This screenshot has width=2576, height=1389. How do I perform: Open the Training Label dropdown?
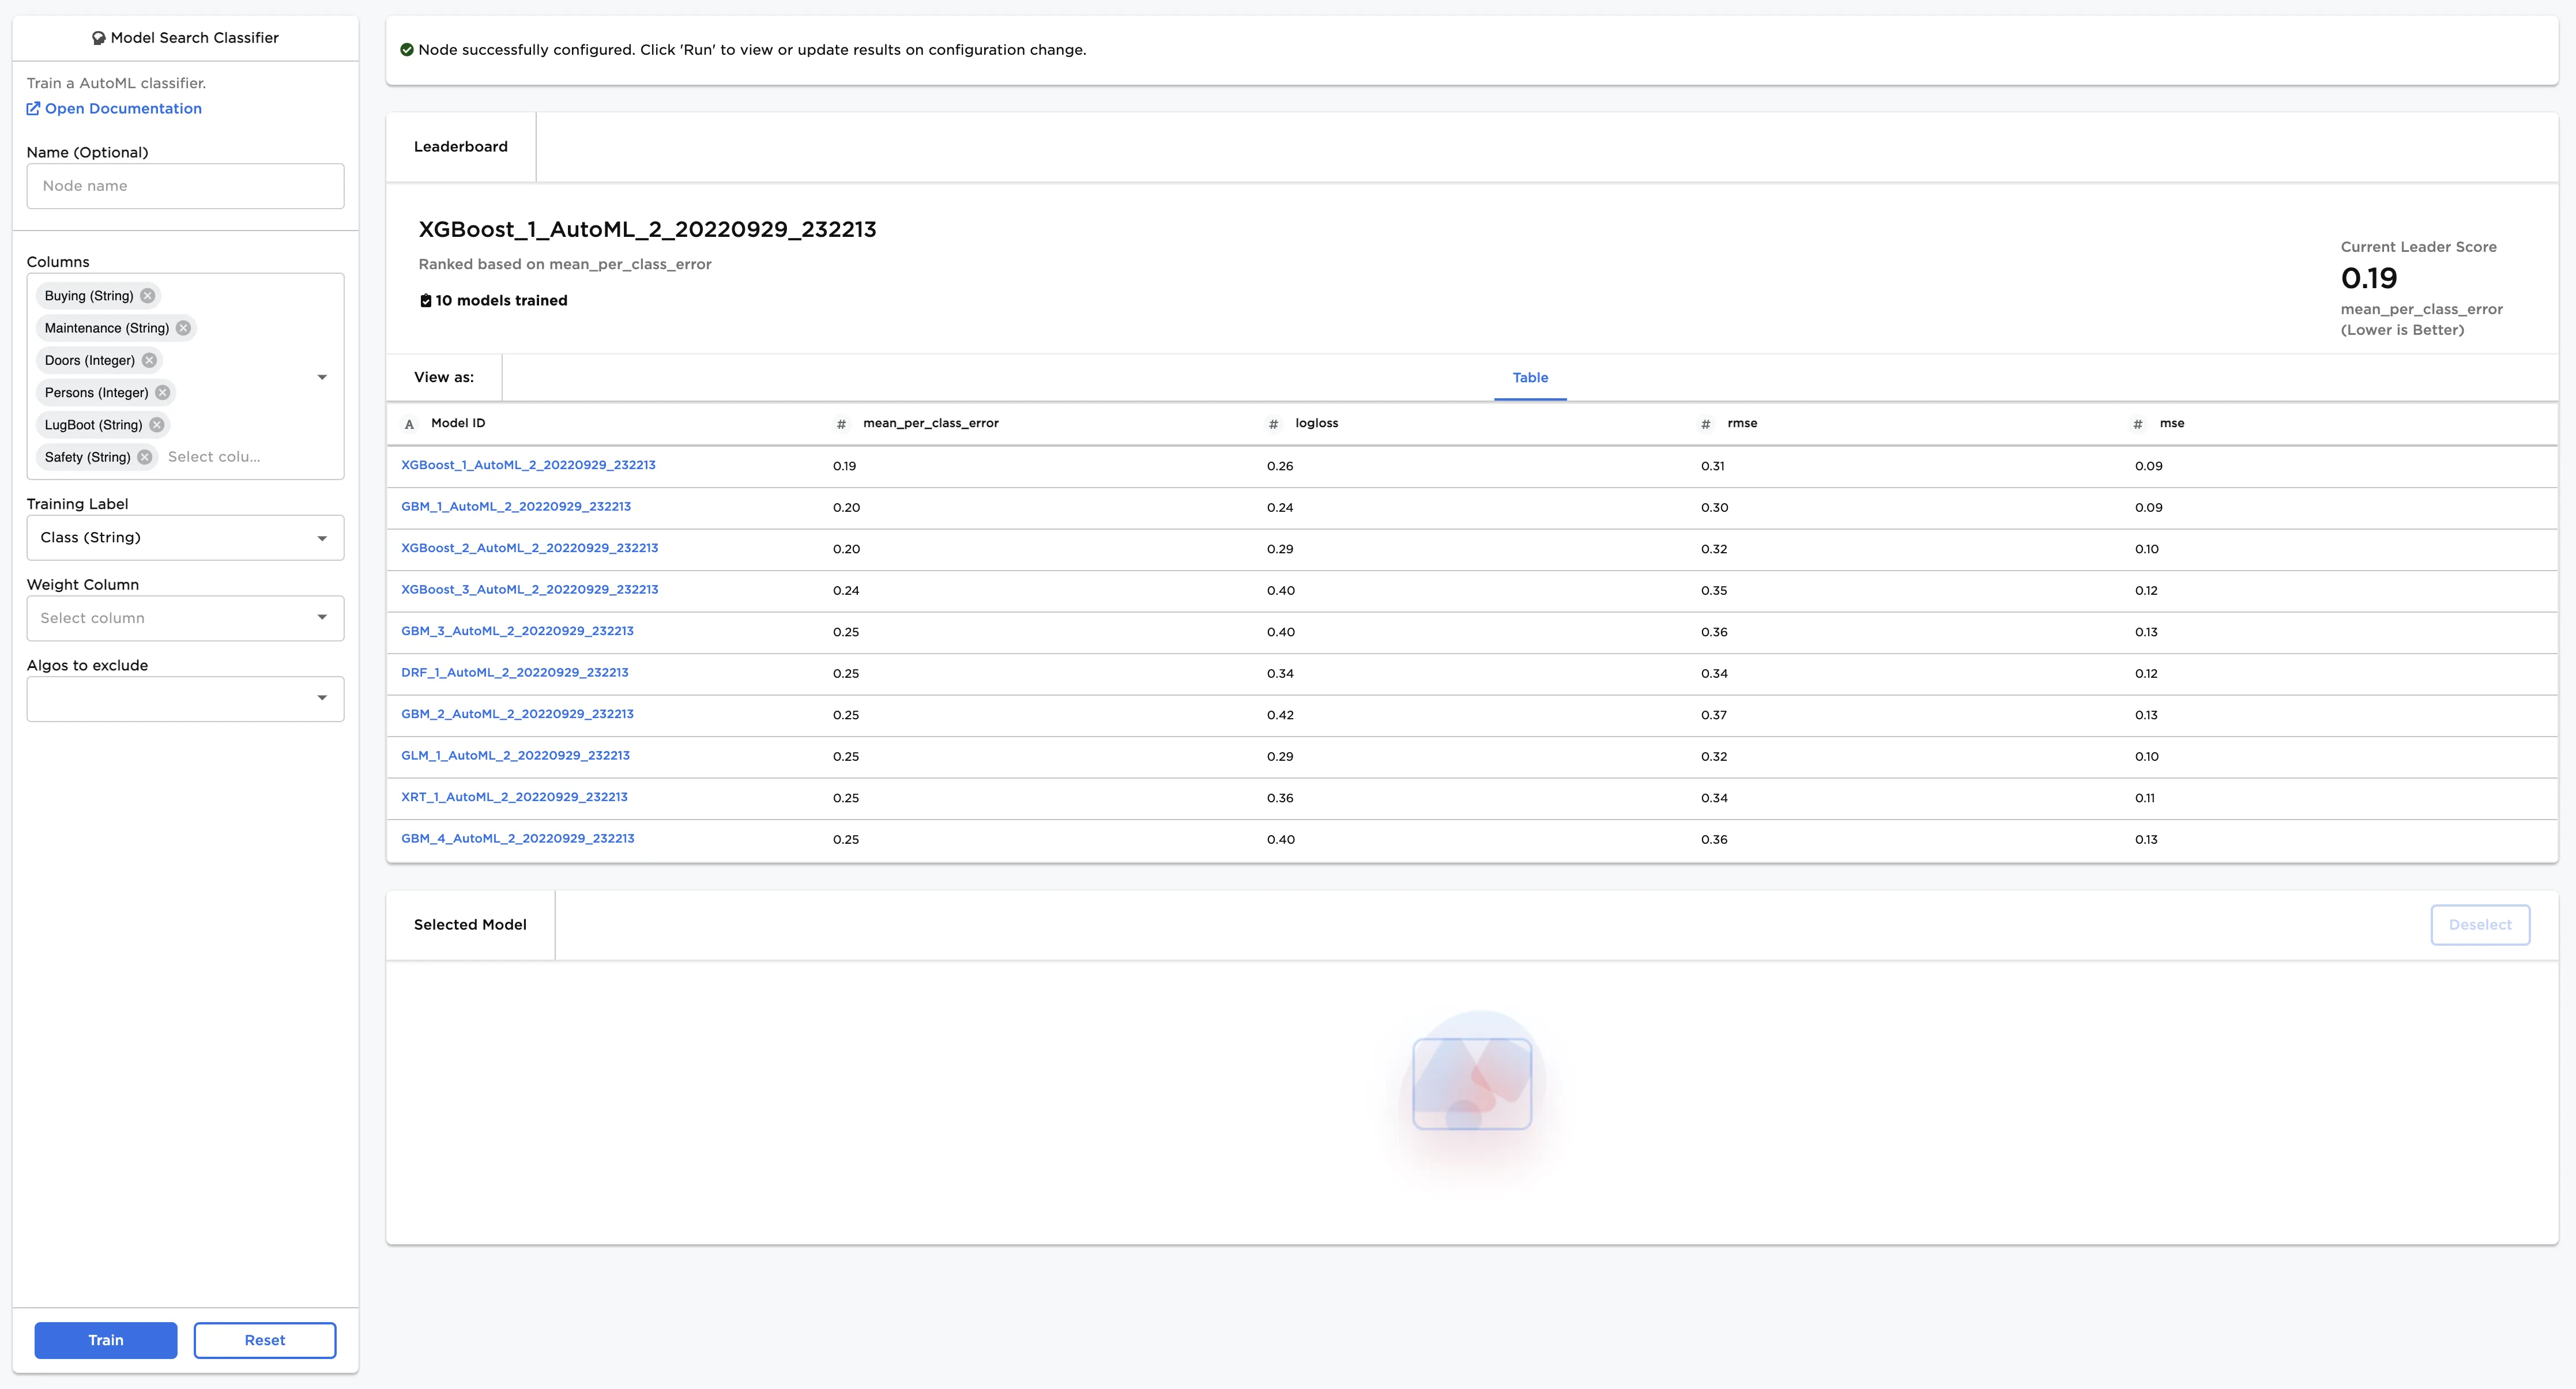pyautogui.click(x=185, y=538)
